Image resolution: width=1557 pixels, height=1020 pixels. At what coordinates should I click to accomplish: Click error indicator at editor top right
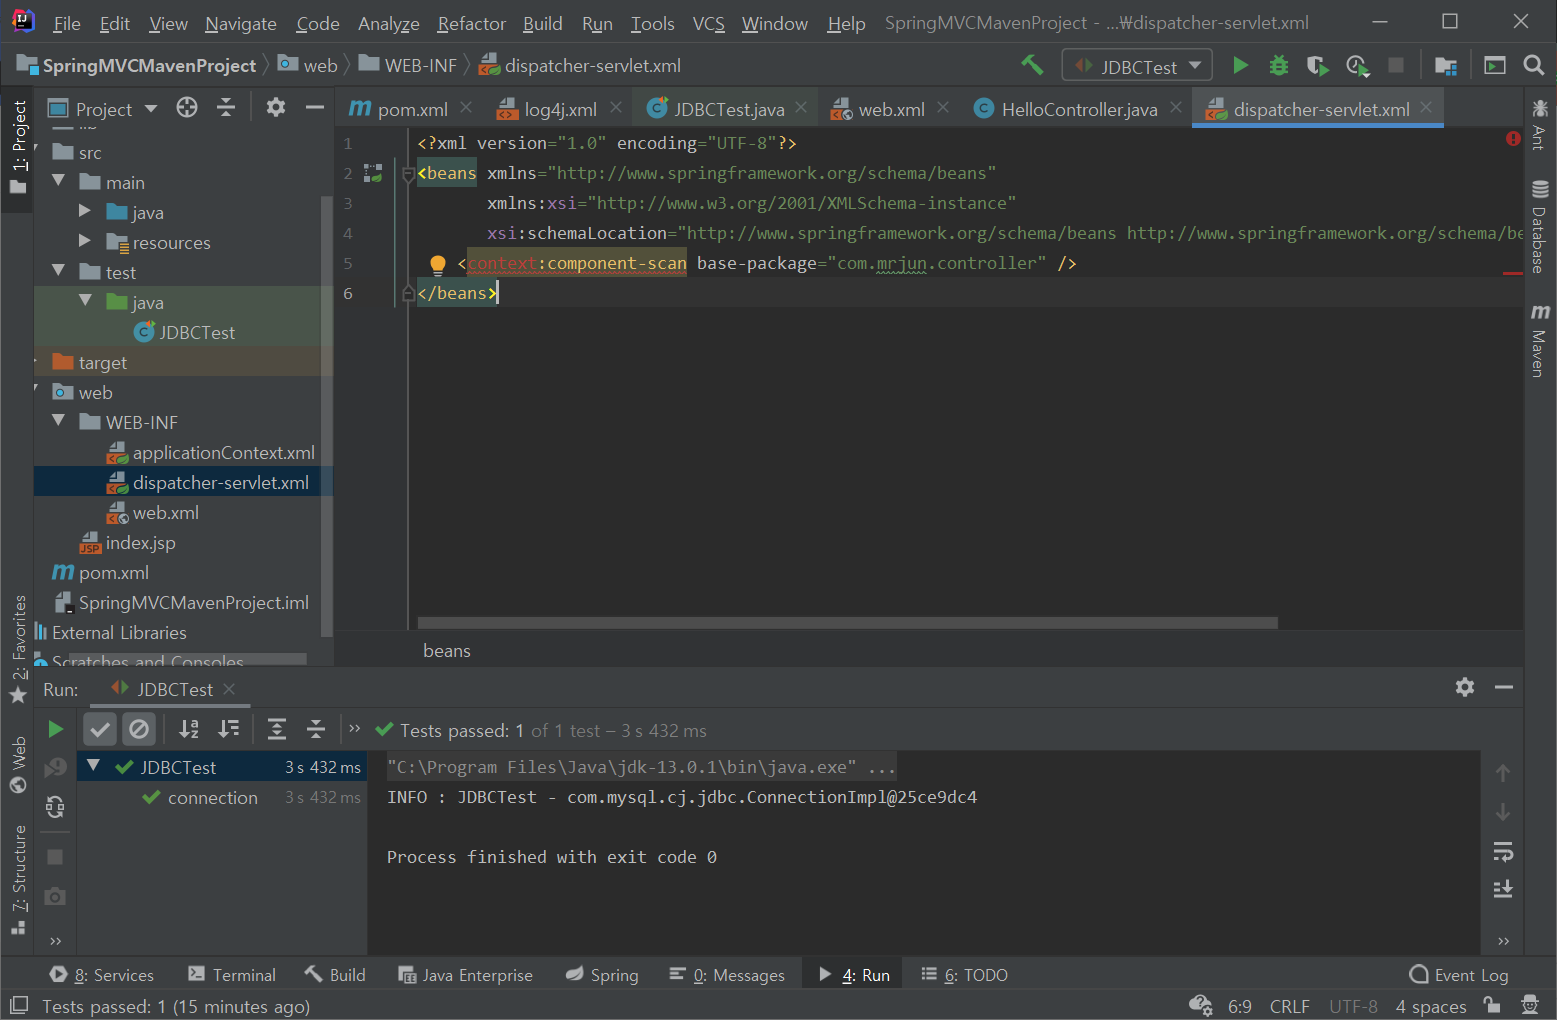click(1513, 139)
